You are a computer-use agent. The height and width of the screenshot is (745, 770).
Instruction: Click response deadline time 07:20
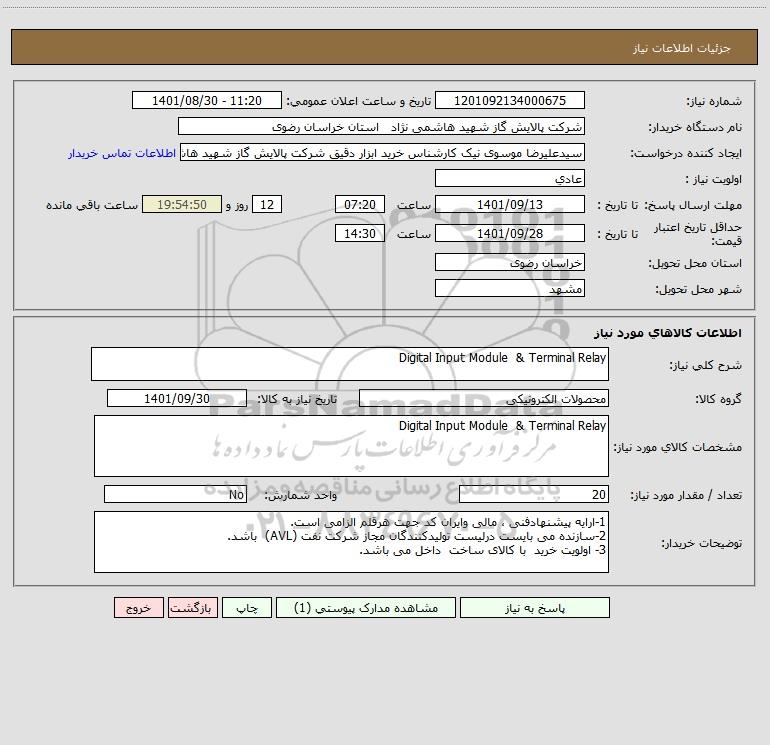pyautogui.click(x=360, y=204)
